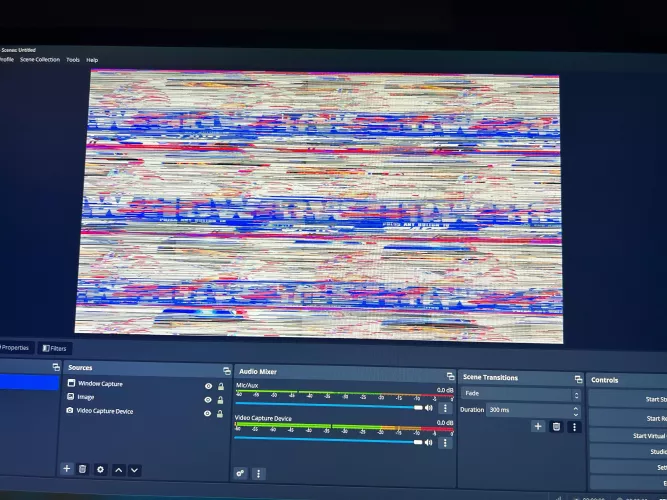Lock the Window Capture source
667x500 pixels.
coord(221,386)
